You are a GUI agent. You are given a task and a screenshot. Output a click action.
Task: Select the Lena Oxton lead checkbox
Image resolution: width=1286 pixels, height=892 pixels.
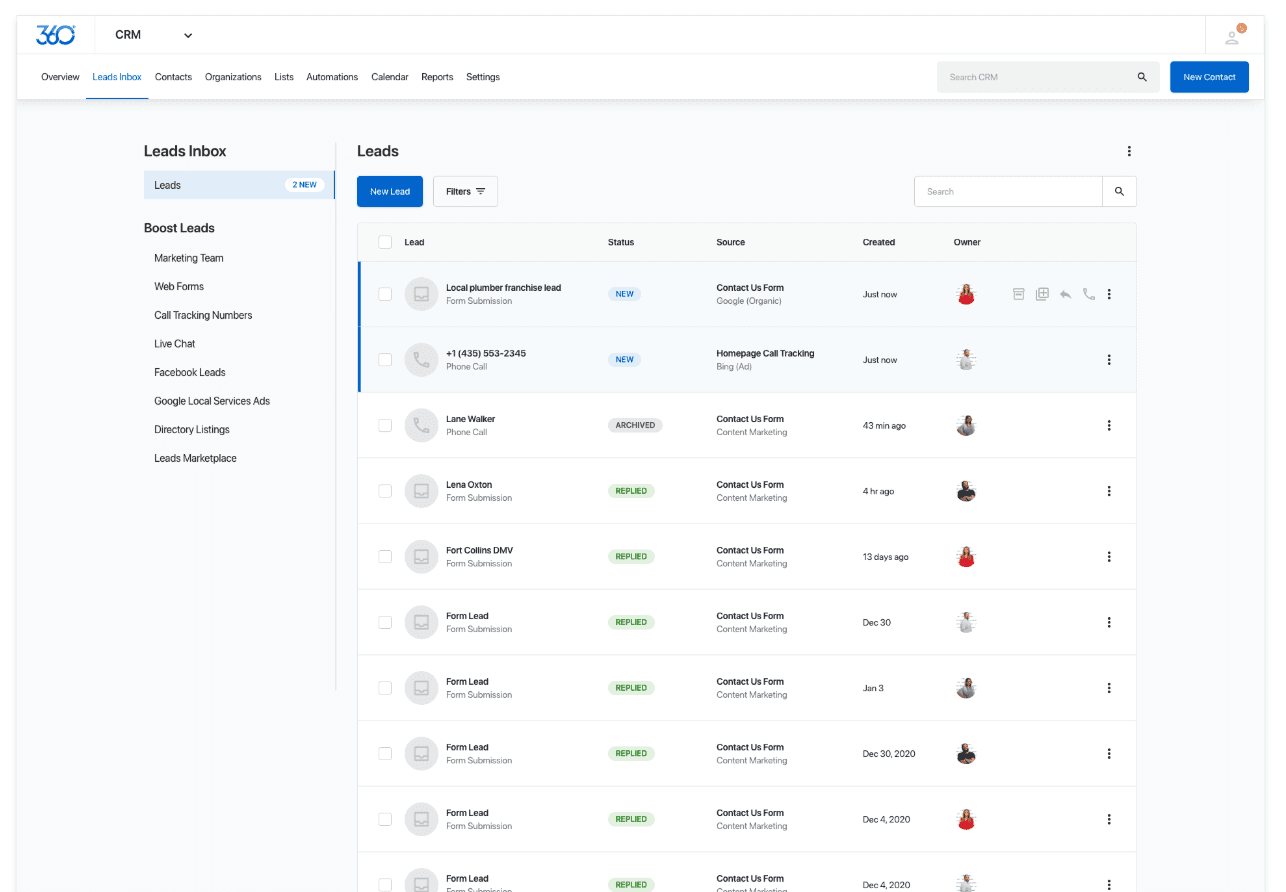pyautogui.click(x=385, y=491)
